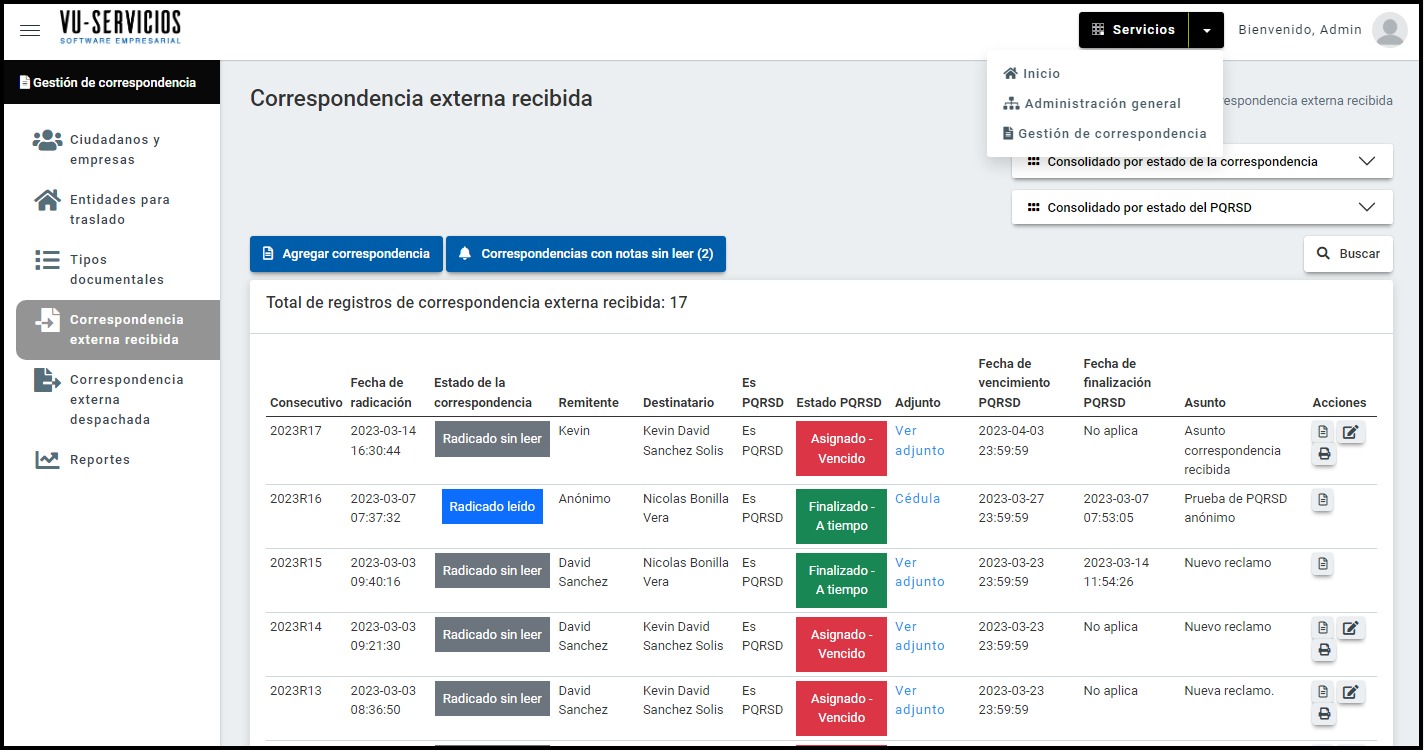Select Administración general in the dropdown menu
The width and height of the screenshot is (1424, 750).
point(1101,104)
